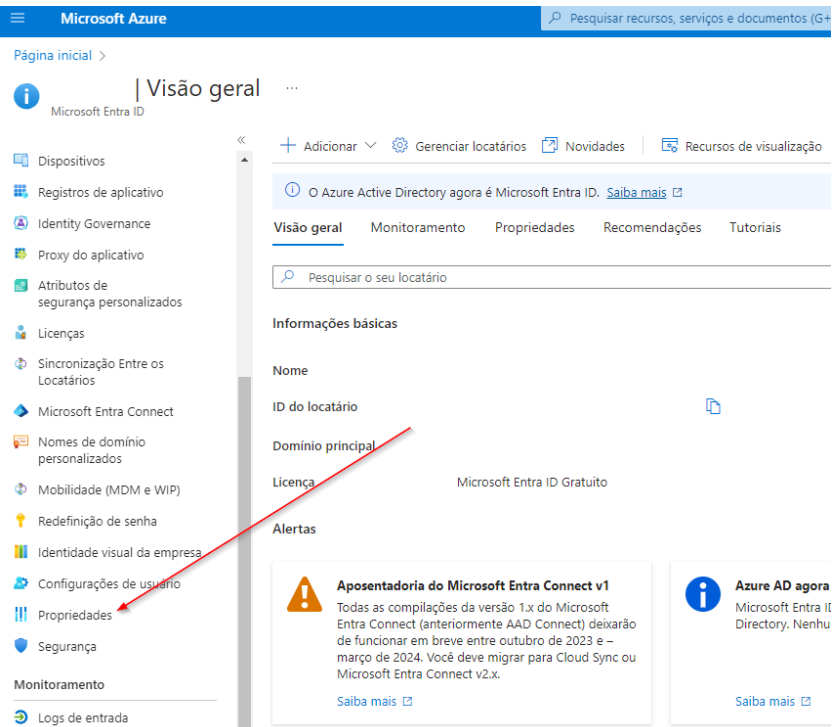The image size is (839, 727).
Task: Click the Segurança shield icon
Action: 21,645
